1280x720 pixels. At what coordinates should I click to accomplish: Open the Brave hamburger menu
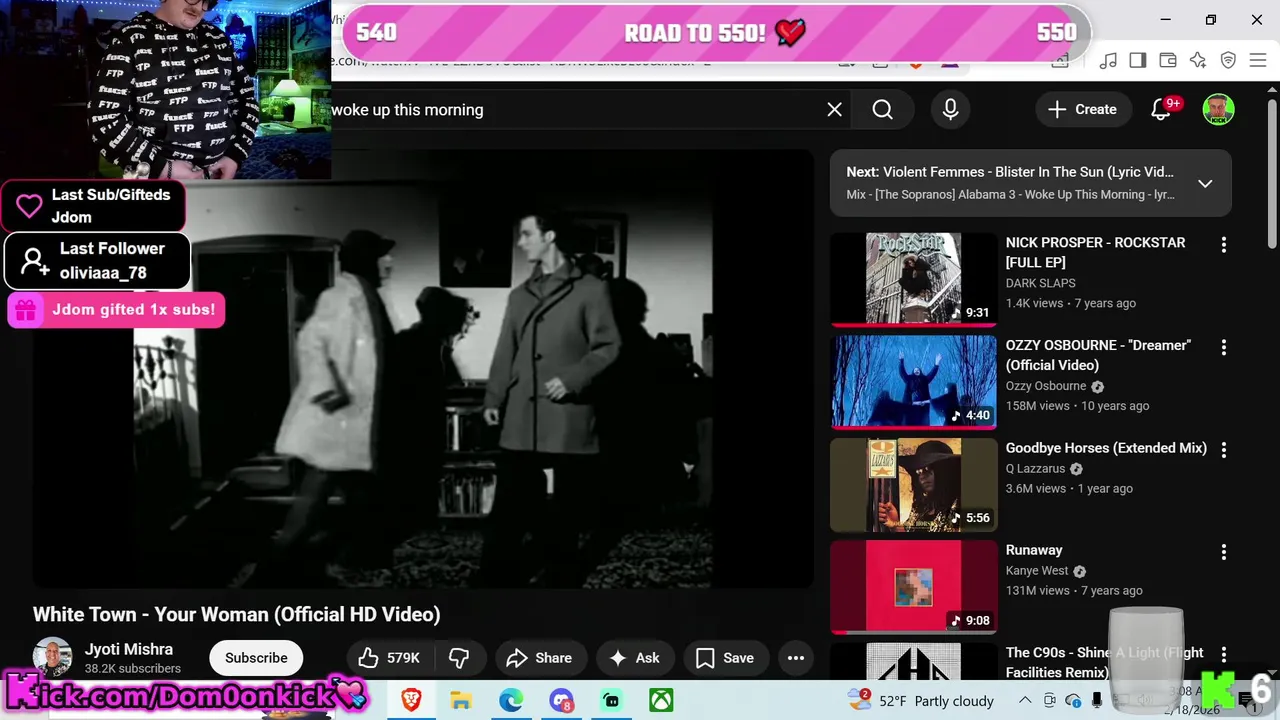(1258, 61)
